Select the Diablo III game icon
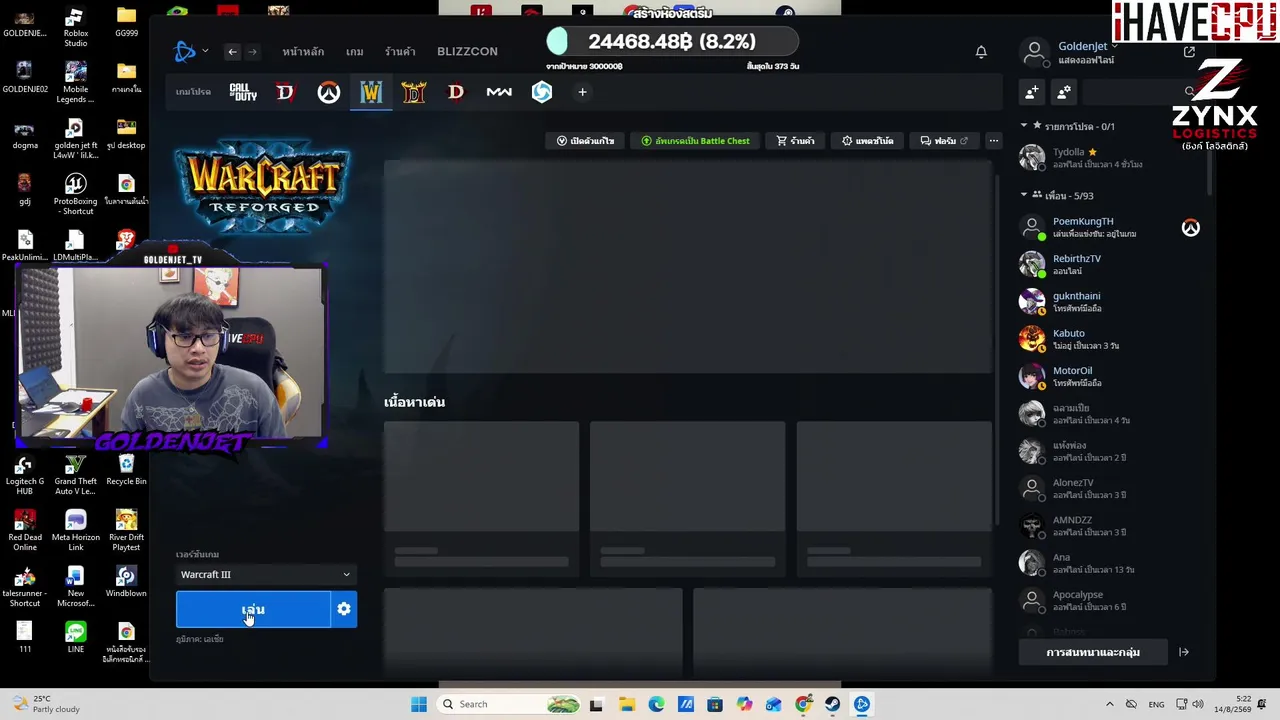Screen dimensions: 1280x720 point(456,92)
